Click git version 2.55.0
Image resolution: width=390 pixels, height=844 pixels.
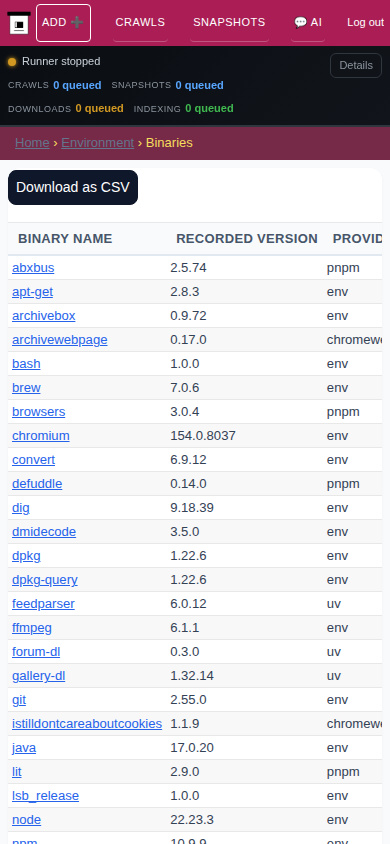[188, 700]
